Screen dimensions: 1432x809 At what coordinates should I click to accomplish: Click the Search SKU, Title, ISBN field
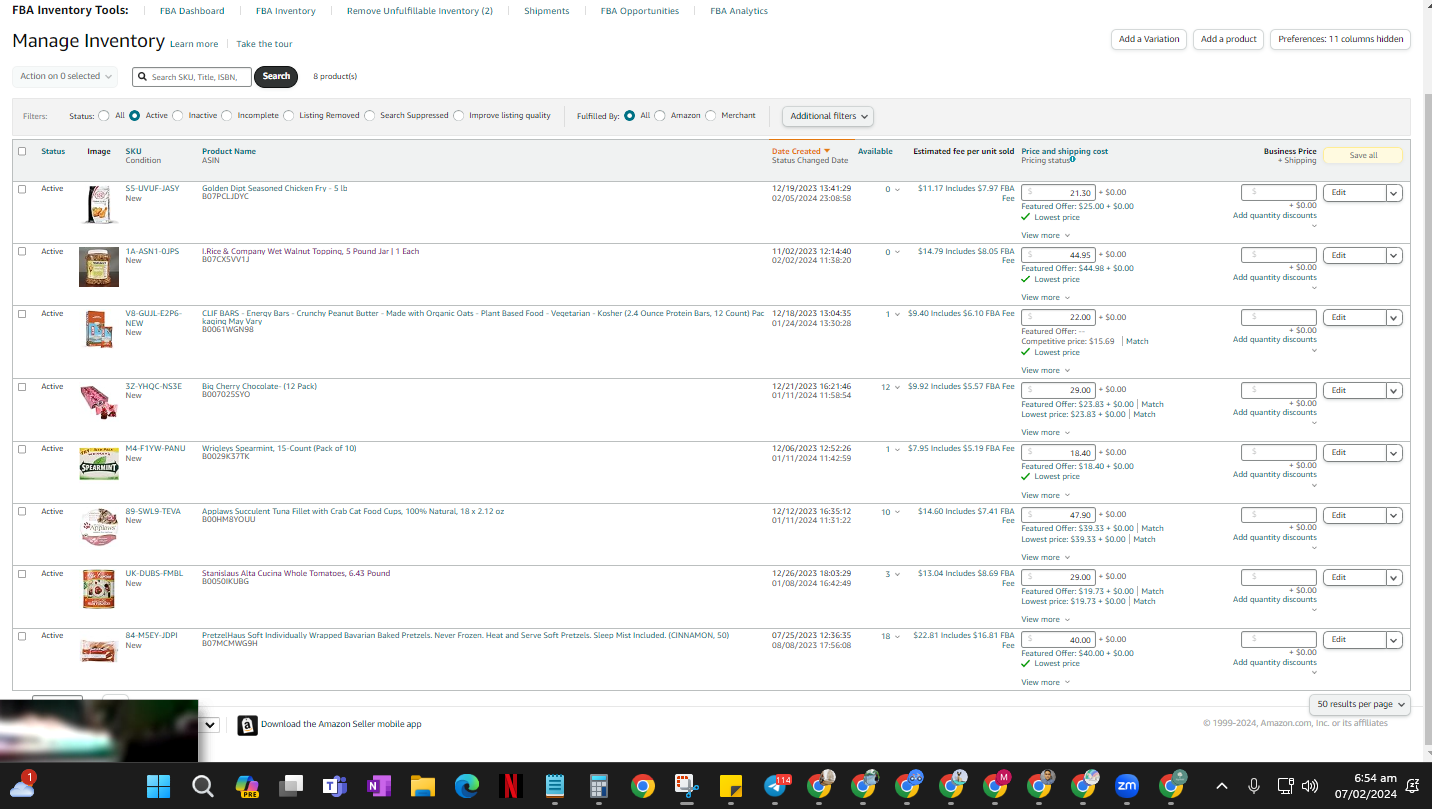(192, 77)
